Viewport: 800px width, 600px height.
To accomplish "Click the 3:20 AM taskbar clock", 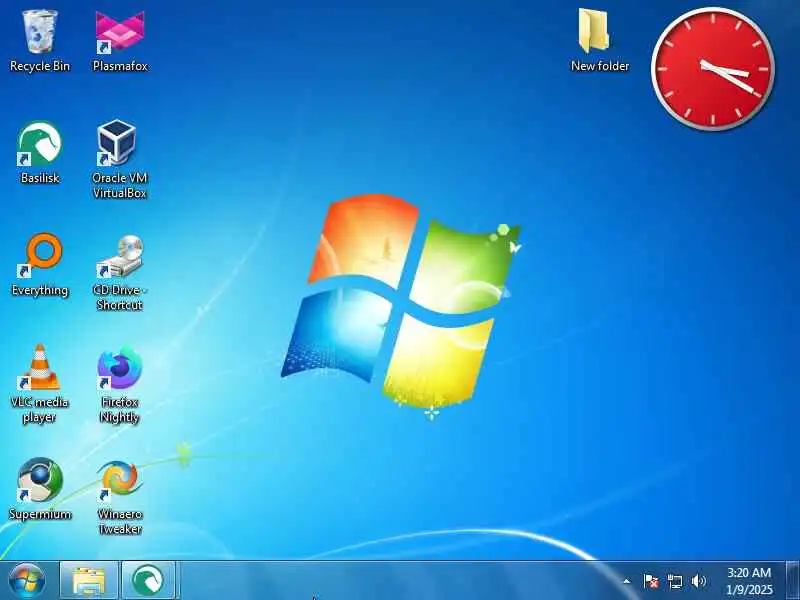I will (x=749, y=581).
